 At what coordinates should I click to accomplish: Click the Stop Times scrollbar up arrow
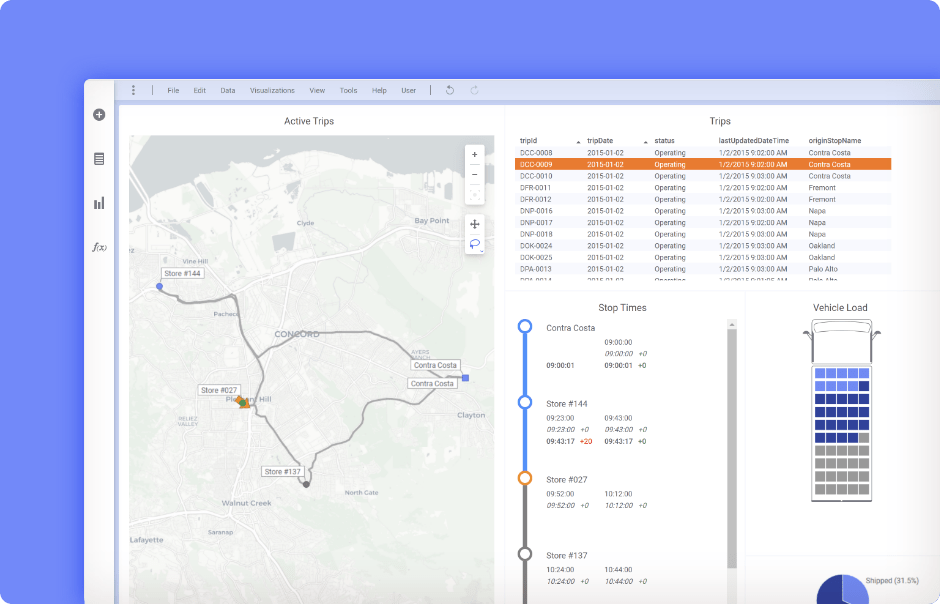point(732,324)
